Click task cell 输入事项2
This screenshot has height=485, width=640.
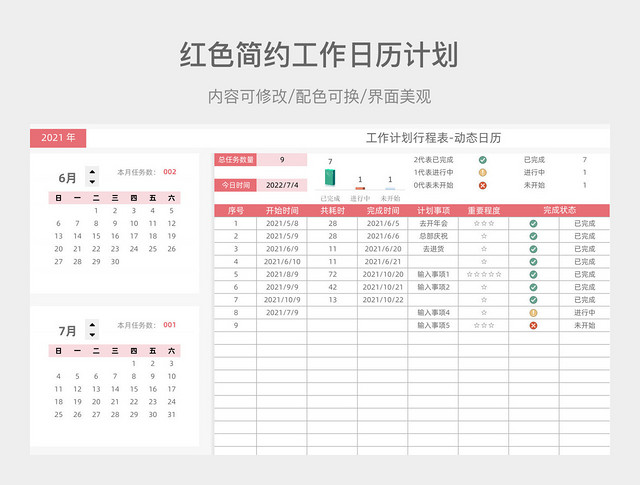click(433, 287)
